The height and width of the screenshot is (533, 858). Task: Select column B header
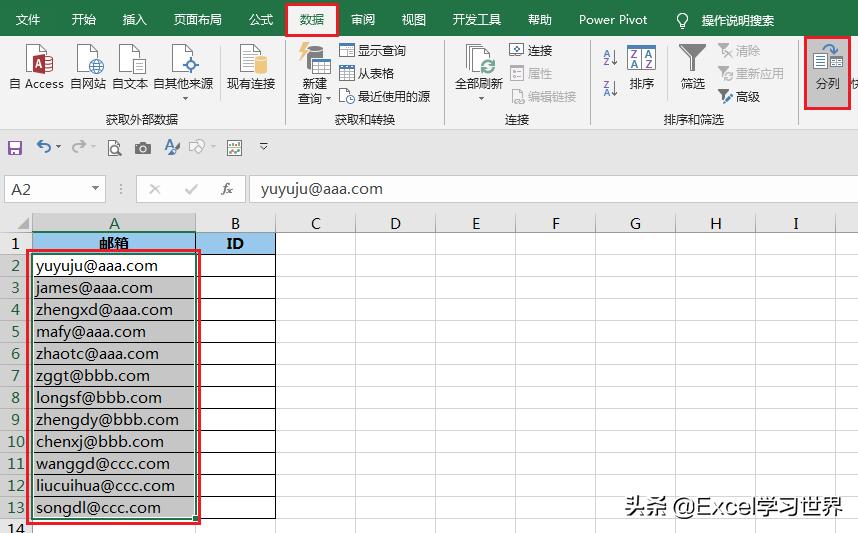(235, 223)
